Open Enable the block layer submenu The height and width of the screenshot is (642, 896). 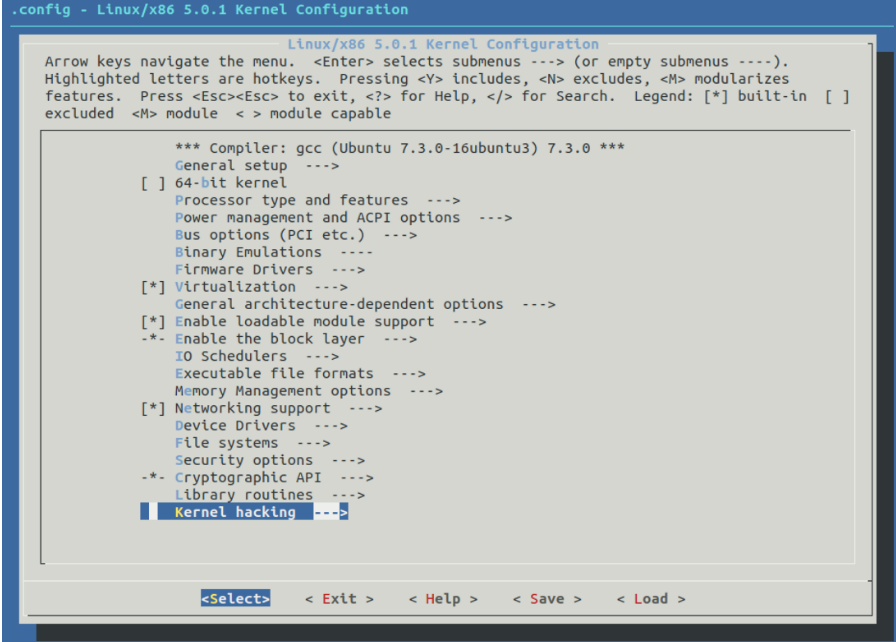point(295,339)
